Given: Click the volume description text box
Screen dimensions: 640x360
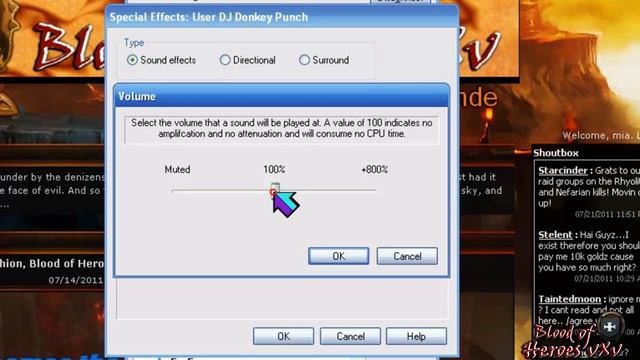Looking at the screenshot, I should pos(282,129).
